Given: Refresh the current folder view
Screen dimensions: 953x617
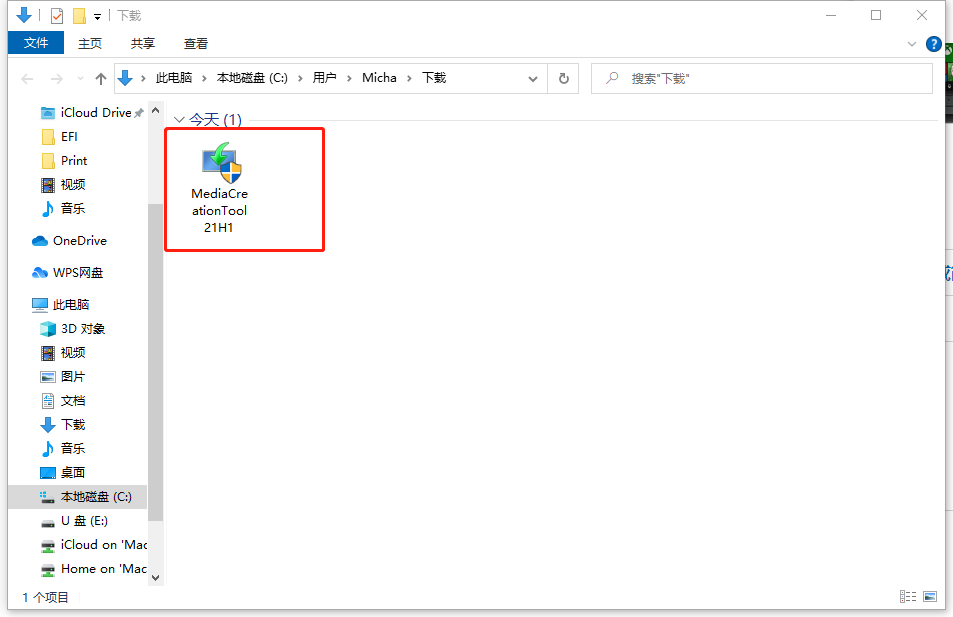Looking at the screenshot, I should click(x=564, y=78).
